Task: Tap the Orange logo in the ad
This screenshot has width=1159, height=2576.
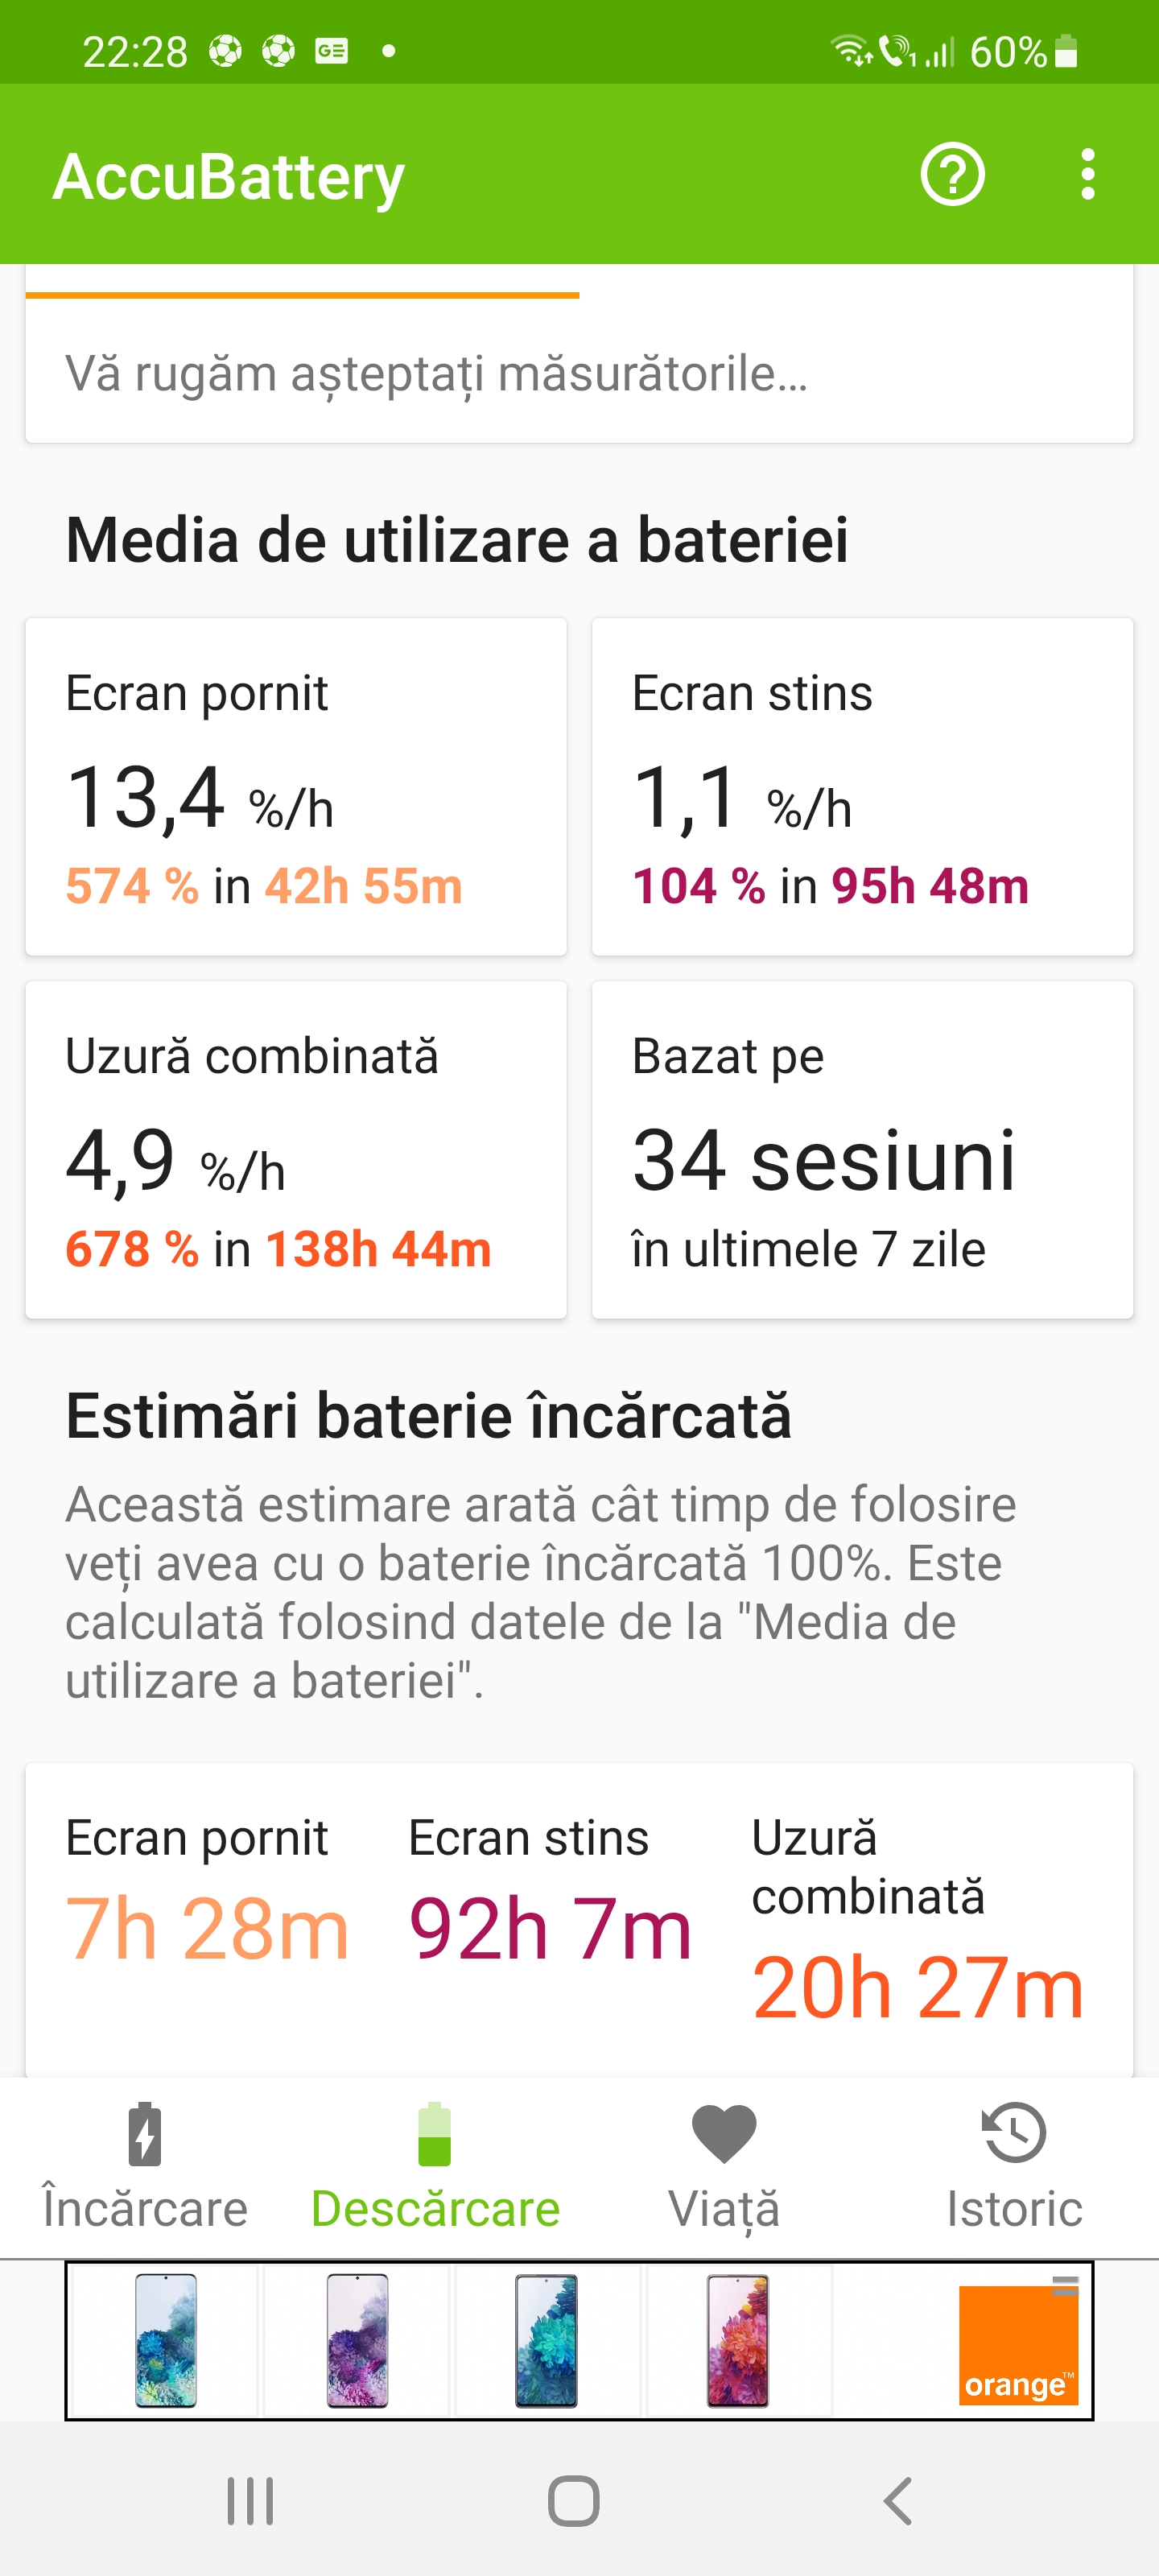Action: [1017, 2342]
